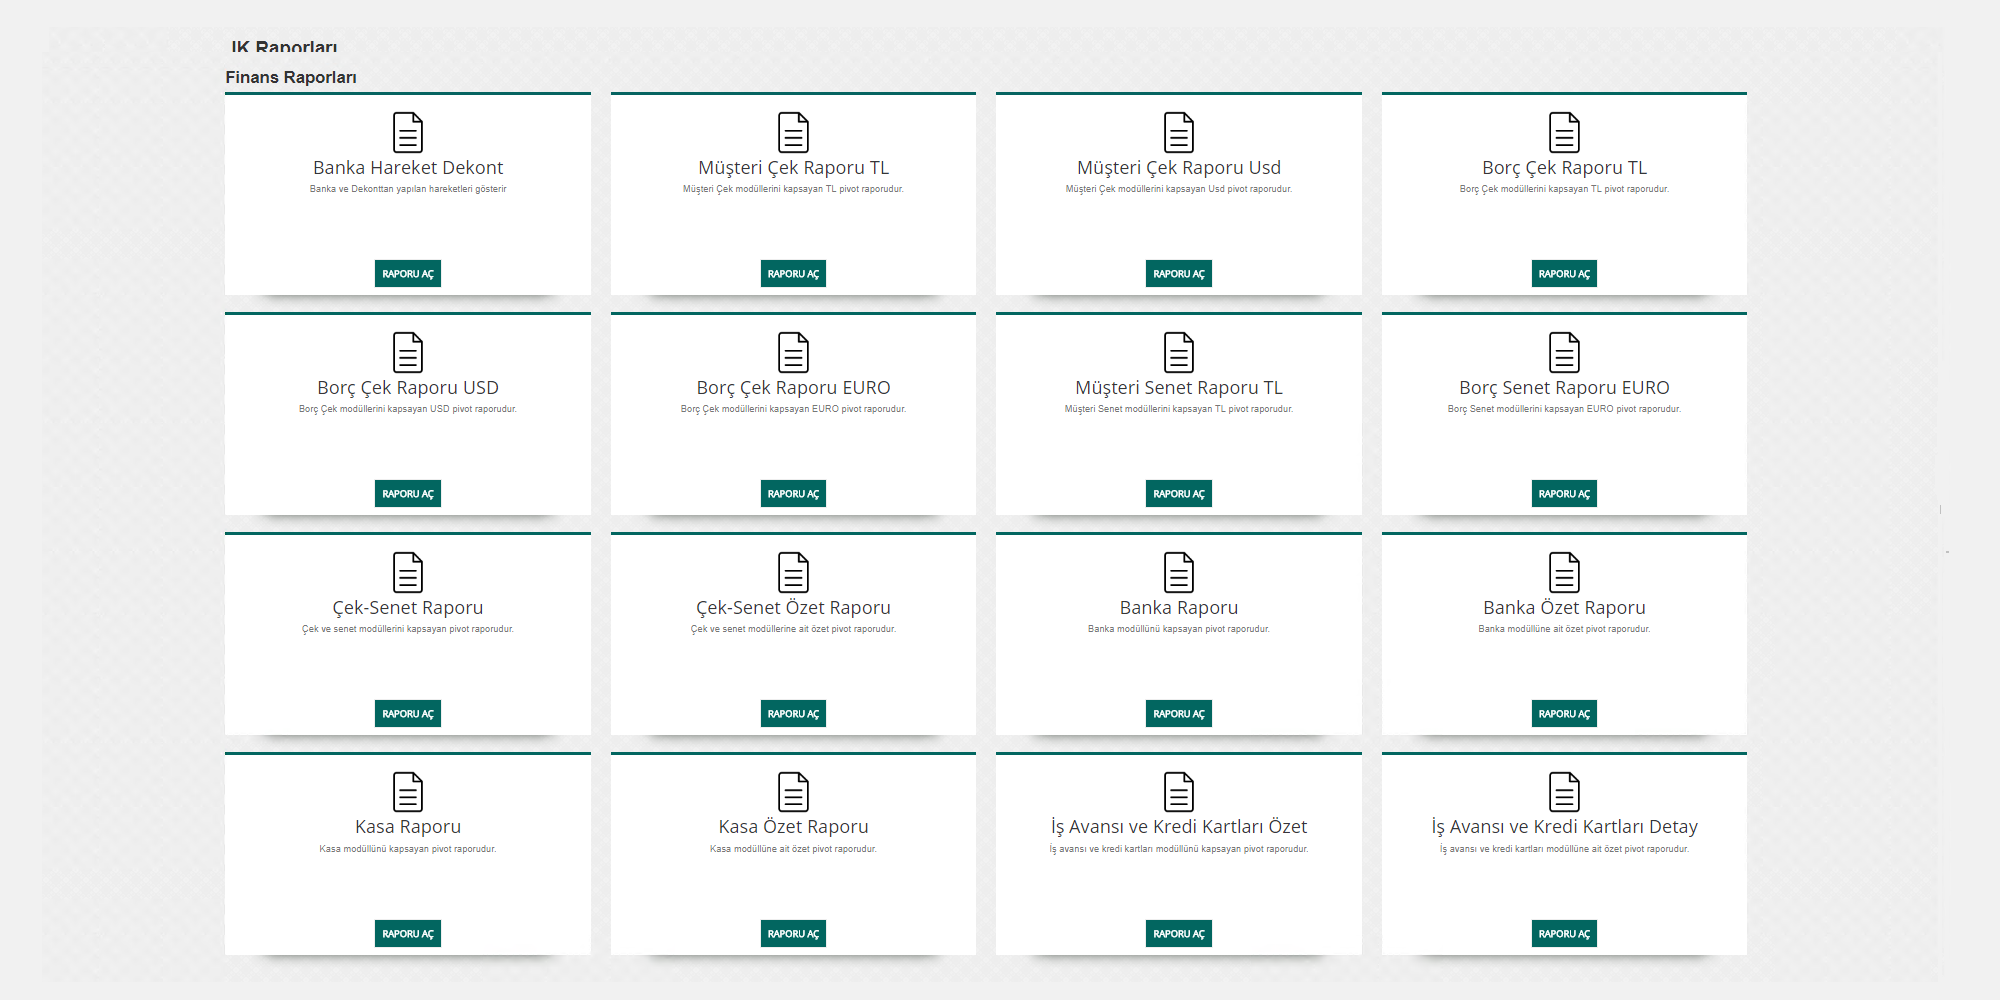The image size is (2000, 1000).
Task: Click the Kasa Raporu card title
Action: 408,827
